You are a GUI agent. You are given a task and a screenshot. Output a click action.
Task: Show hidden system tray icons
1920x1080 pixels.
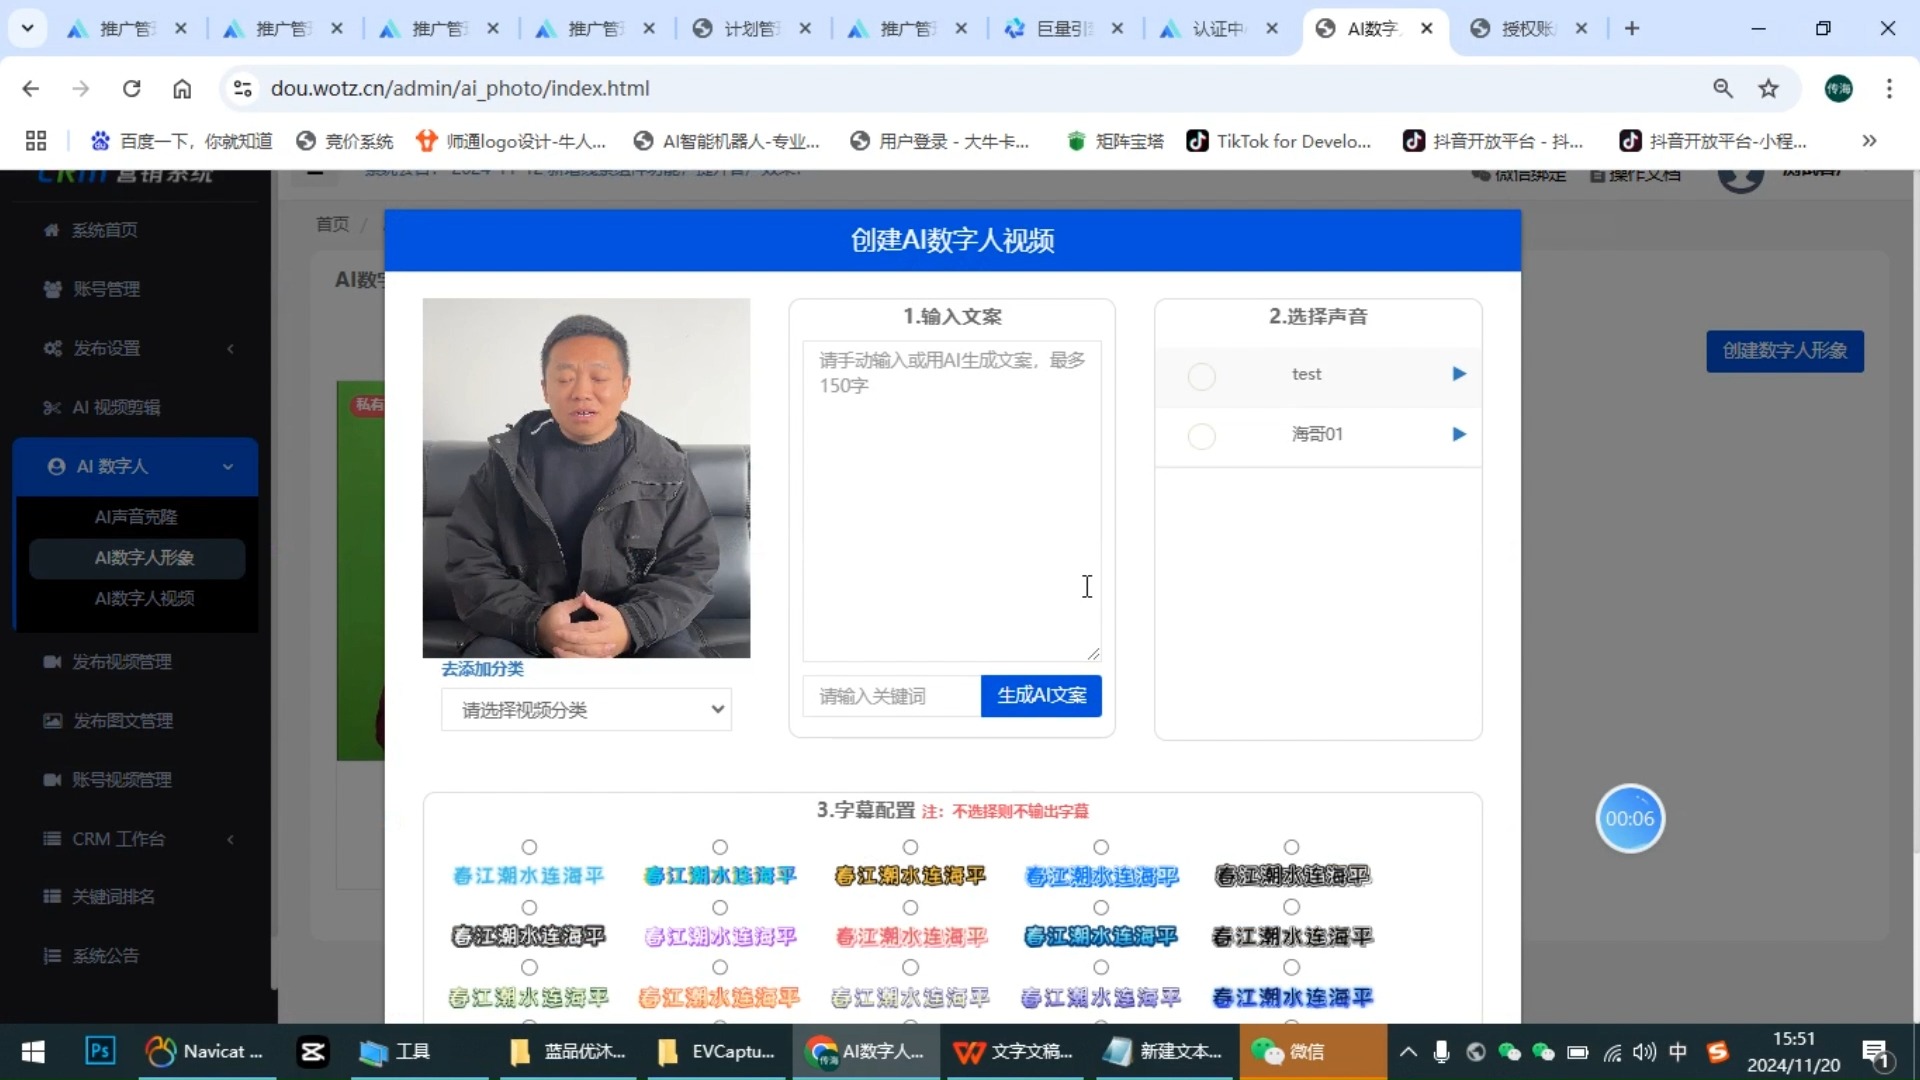click(x=1408, y=1051)
